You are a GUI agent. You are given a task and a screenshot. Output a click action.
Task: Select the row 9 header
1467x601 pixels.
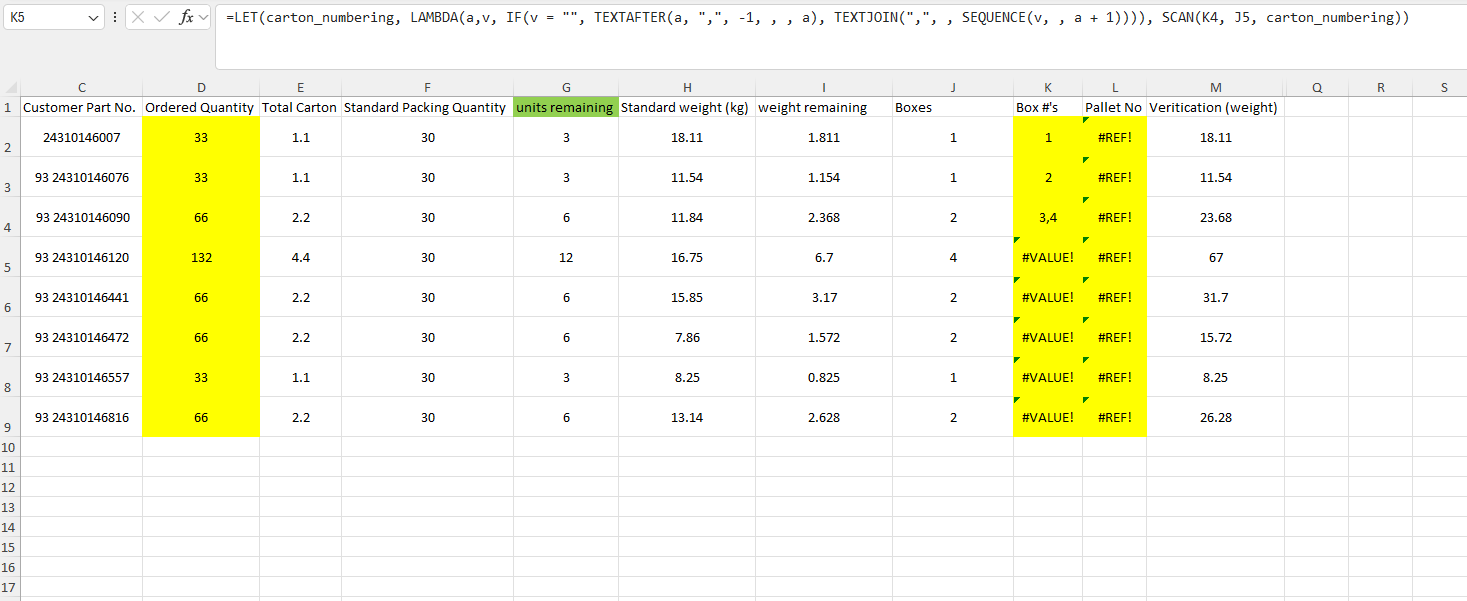pos(10,417)
